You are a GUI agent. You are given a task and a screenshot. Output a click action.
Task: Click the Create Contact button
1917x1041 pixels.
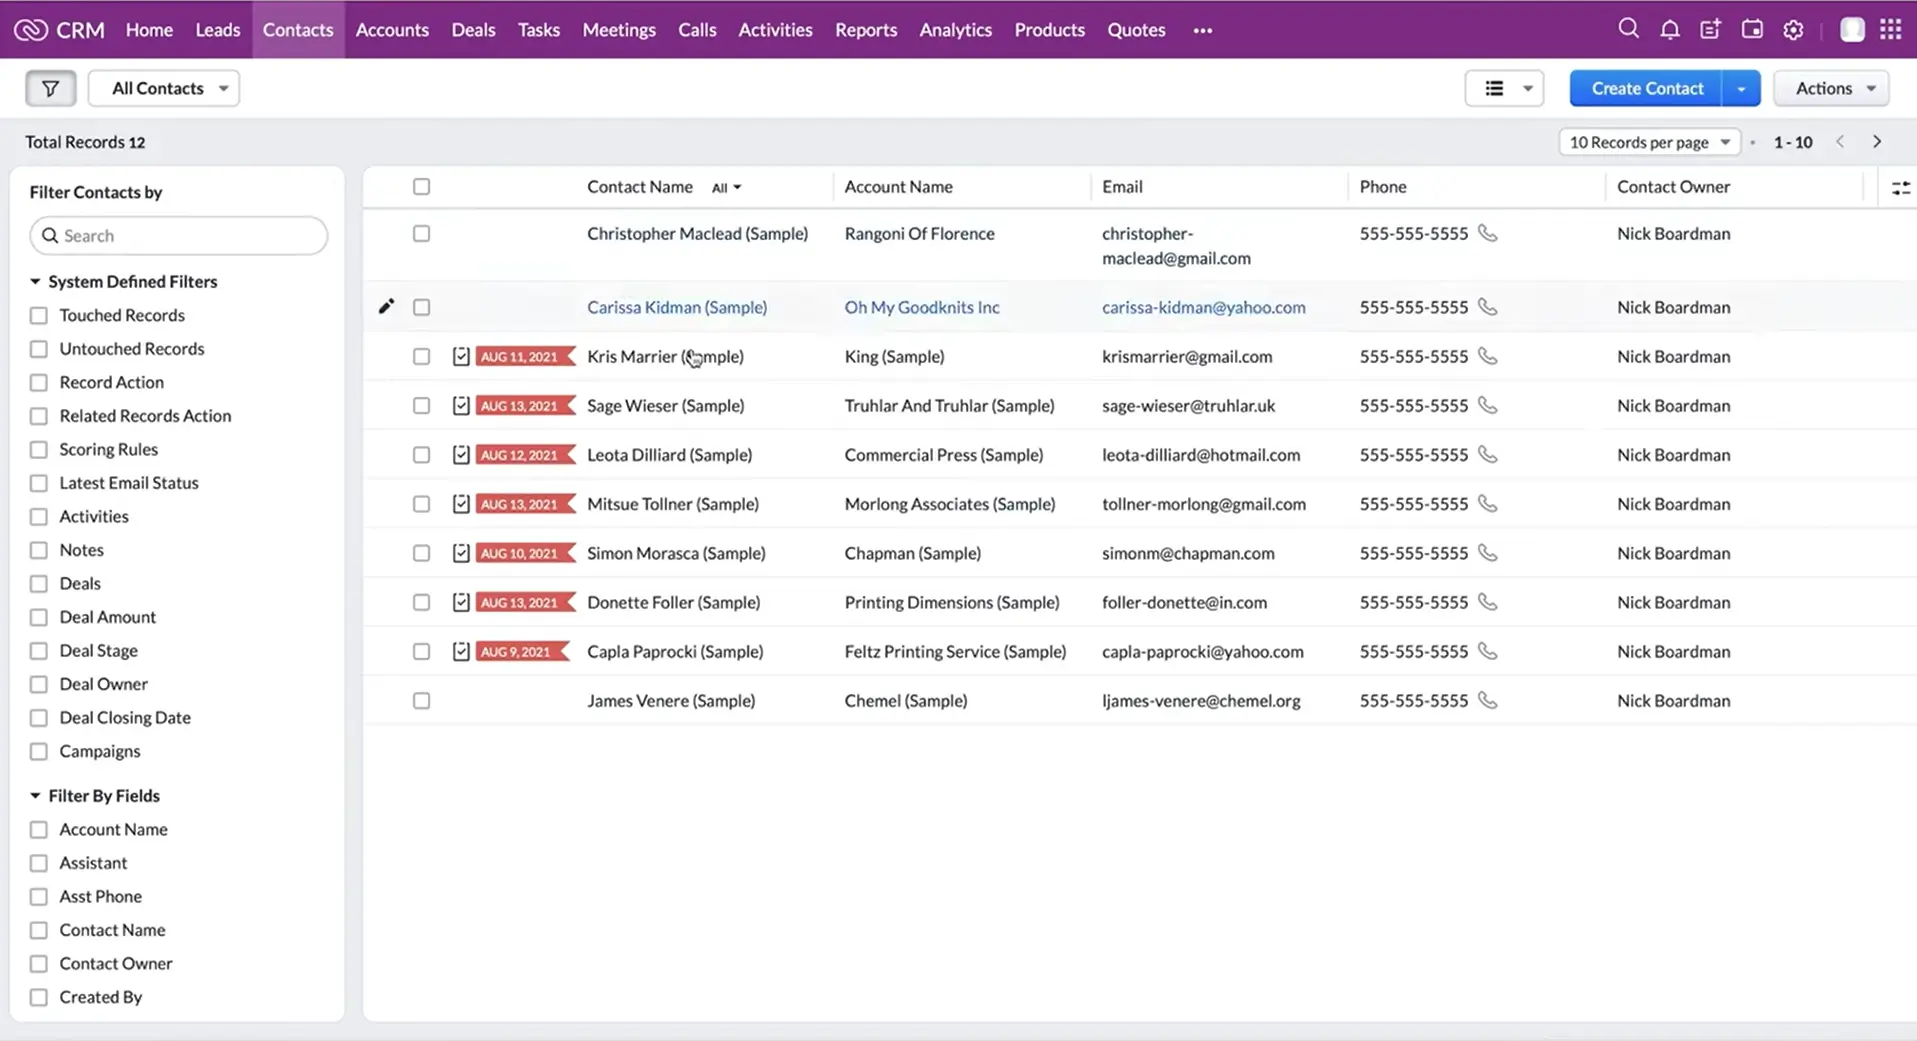coord(1646,88)
